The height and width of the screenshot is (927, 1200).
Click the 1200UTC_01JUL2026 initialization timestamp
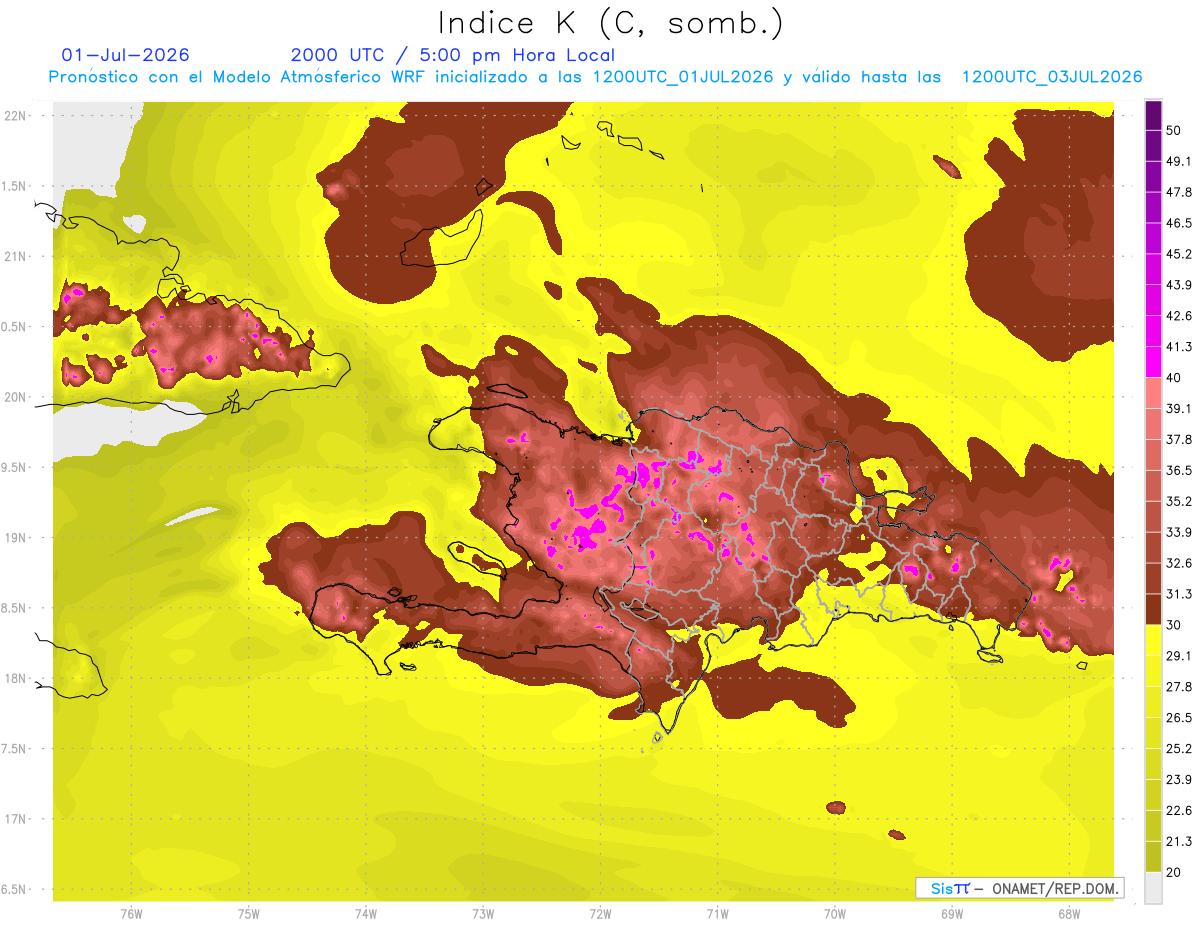coord(683,77)
